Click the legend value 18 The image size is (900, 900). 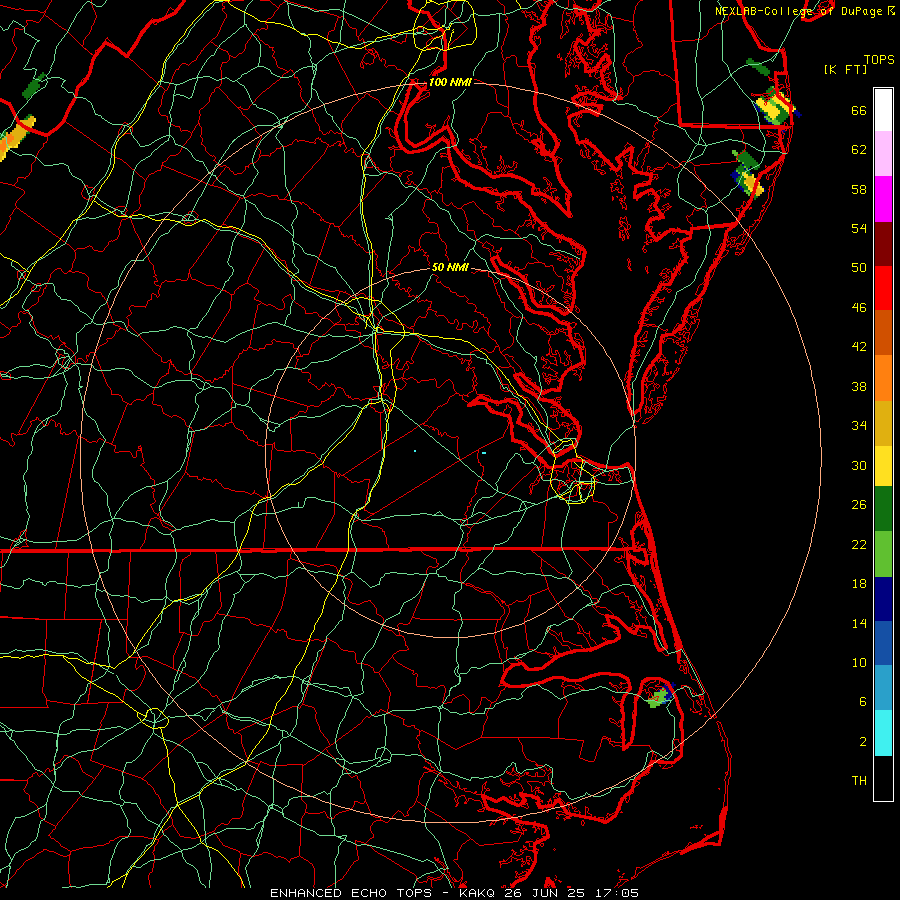coord(859,584)
